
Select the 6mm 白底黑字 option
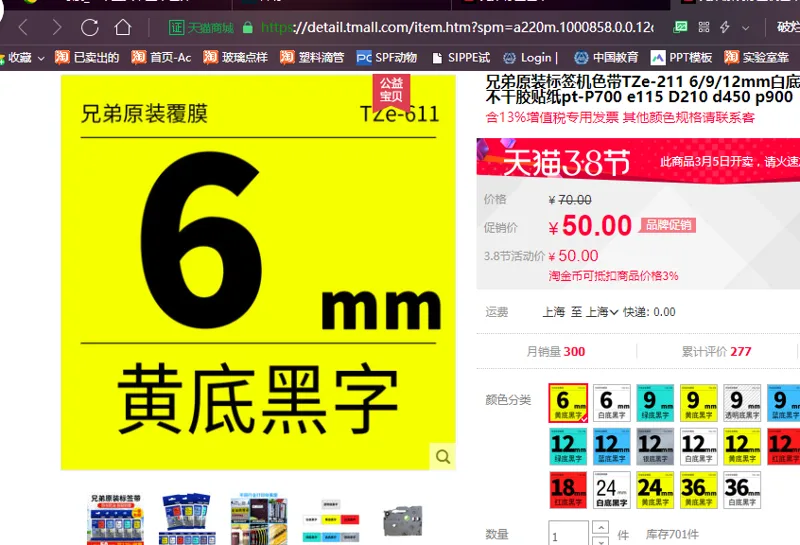click(612, 403)
